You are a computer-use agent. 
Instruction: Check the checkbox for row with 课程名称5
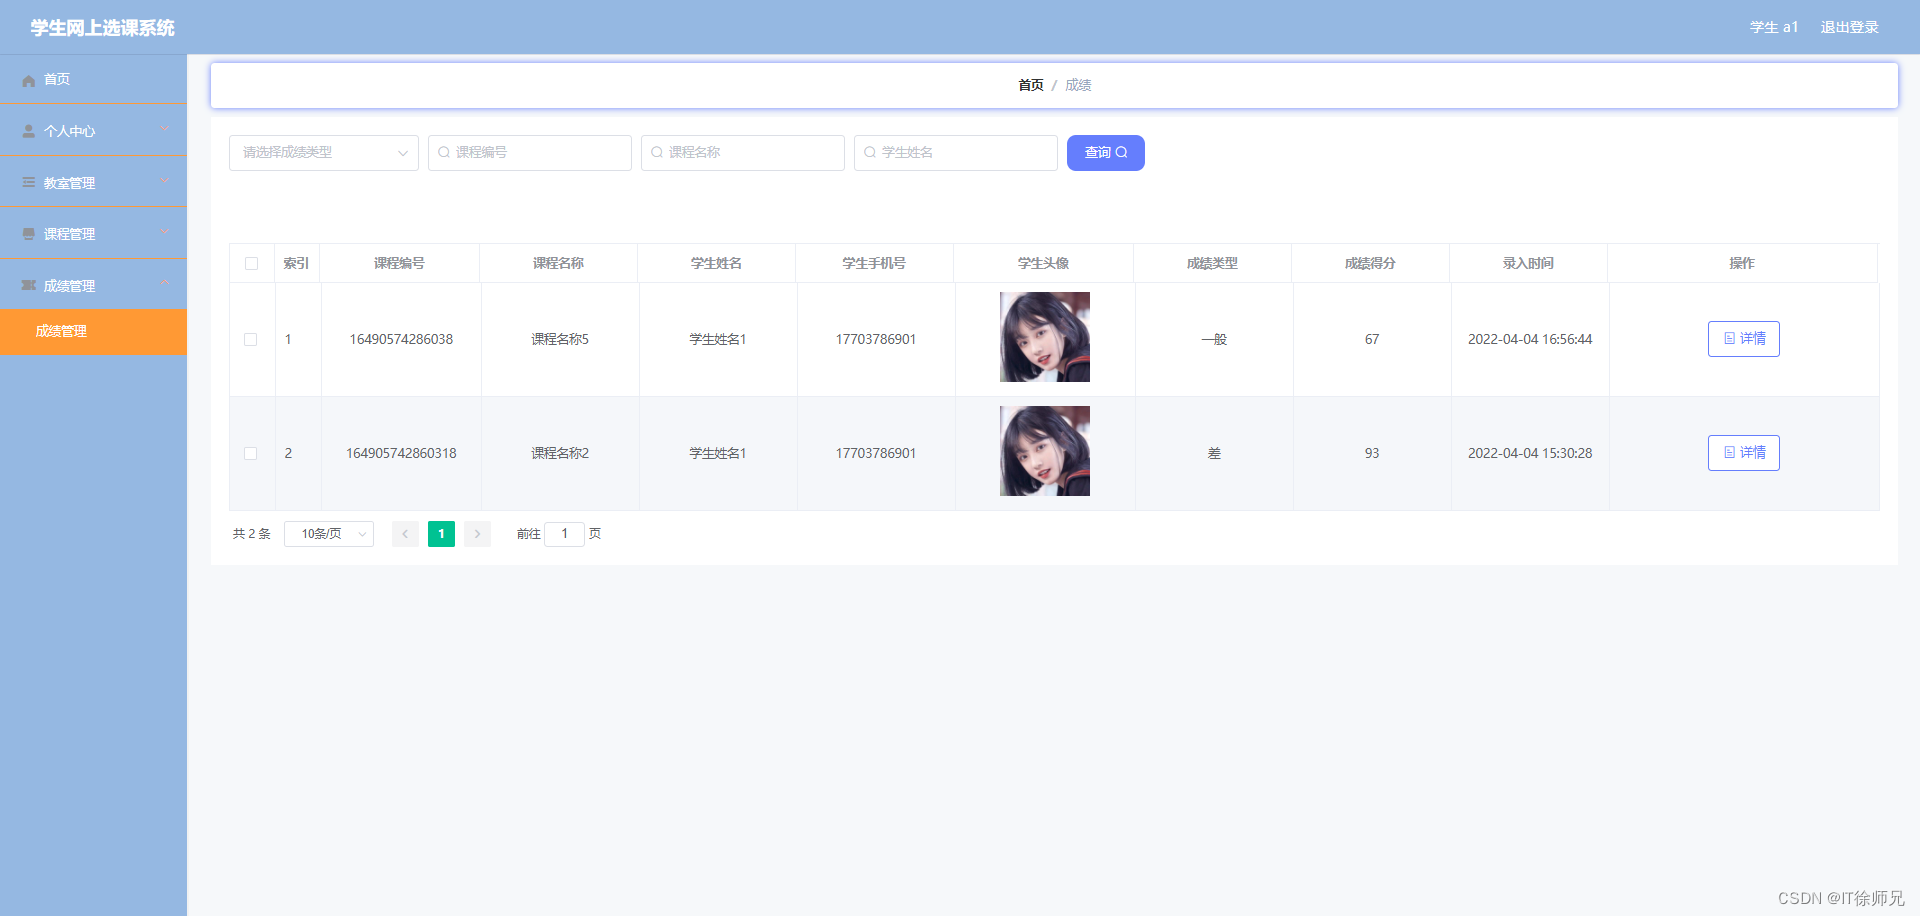coord(251,339)
